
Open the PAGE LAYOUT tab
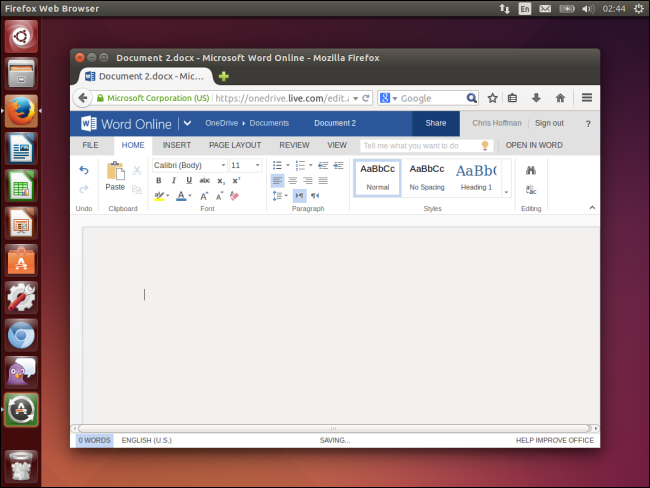pyautogui.click(x=235, y=145)
